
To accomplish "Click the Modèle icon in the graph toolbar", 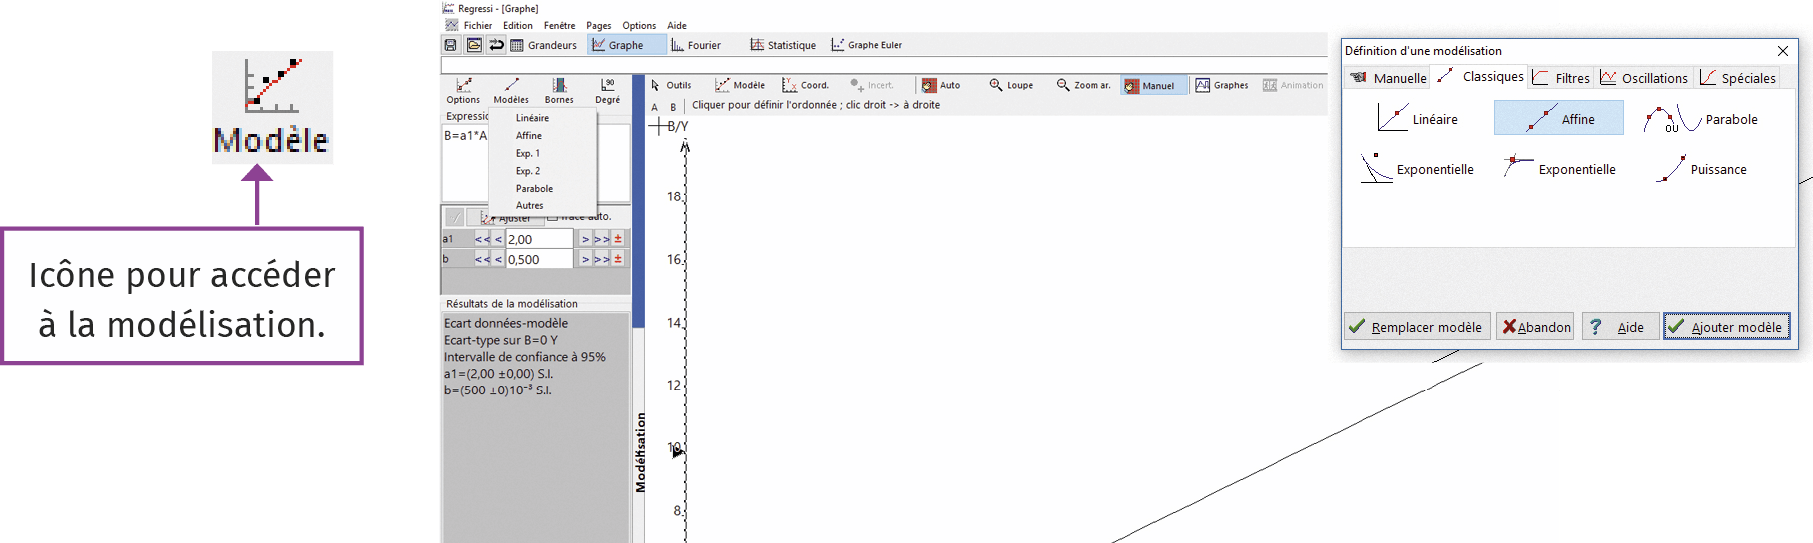I will [739, 85].
